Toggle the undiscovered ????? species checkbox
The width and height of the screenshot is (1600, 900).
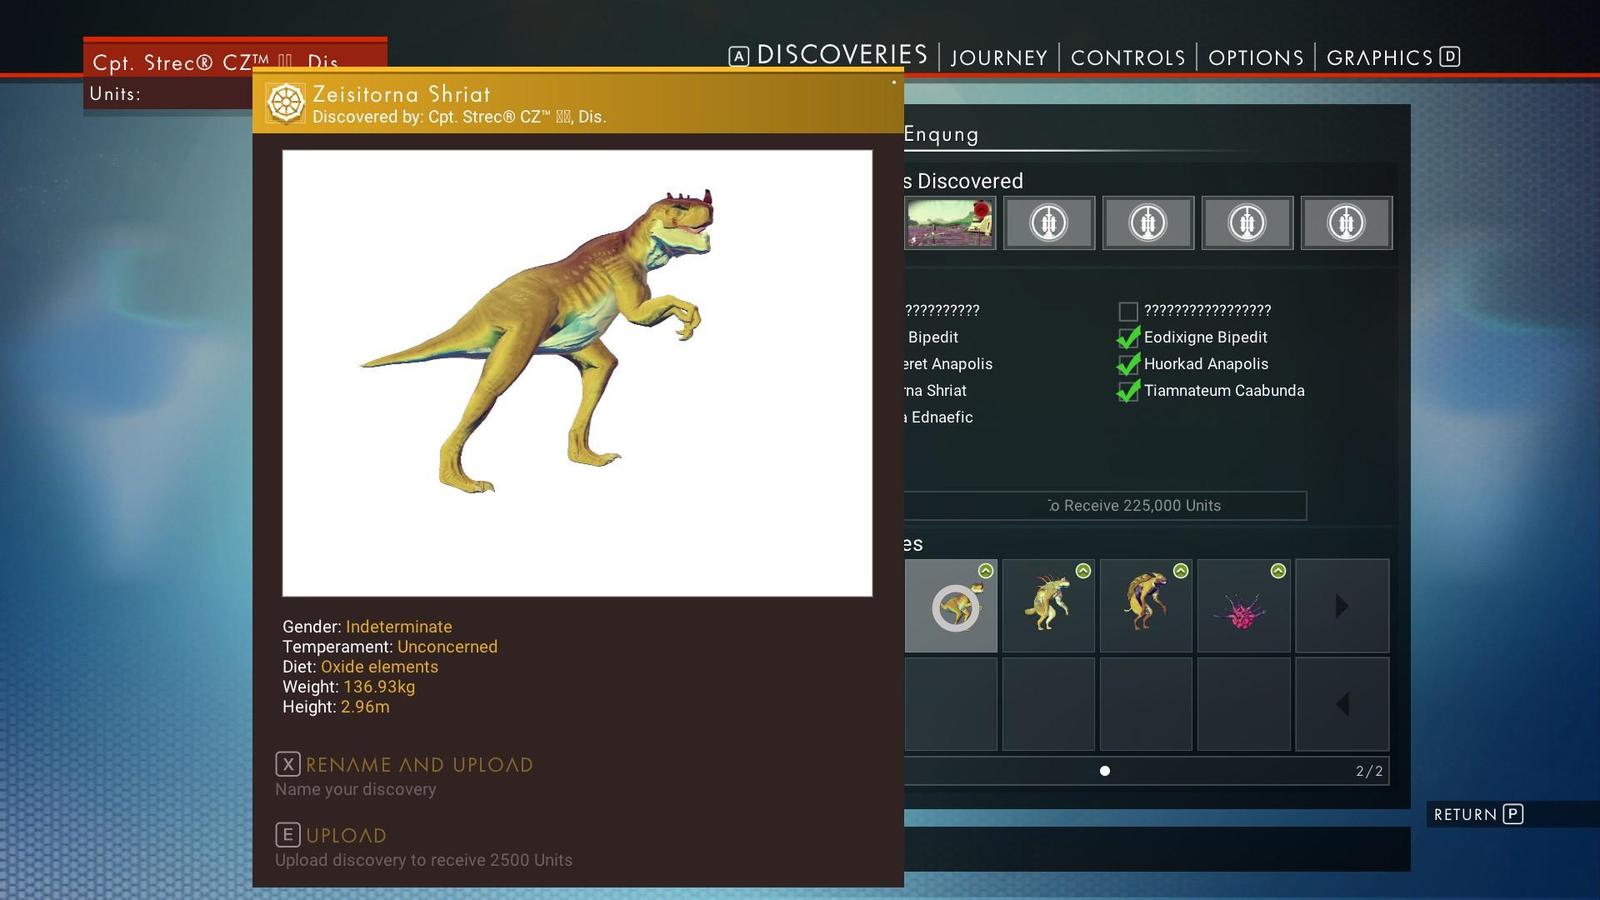(1128, 311)
